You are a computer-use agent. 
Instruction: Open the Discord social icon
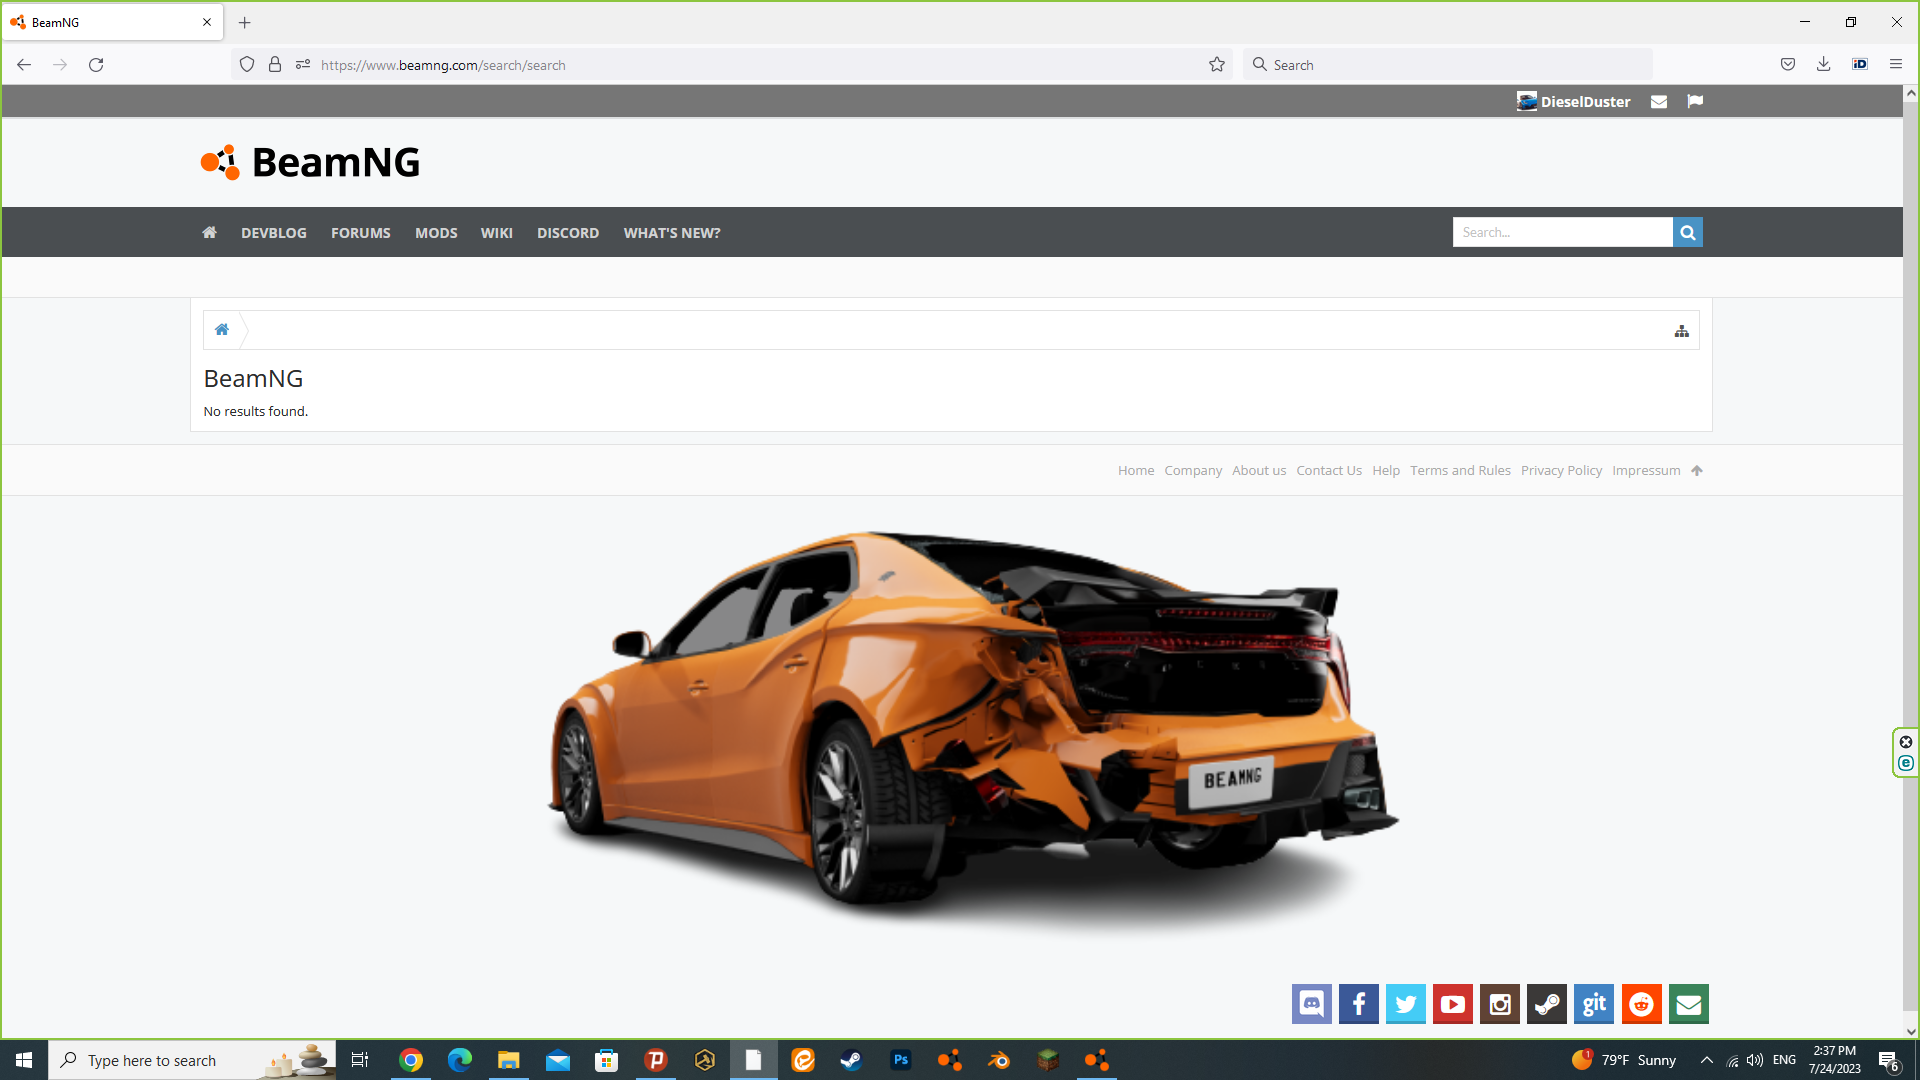[x=1311, y=1004]
